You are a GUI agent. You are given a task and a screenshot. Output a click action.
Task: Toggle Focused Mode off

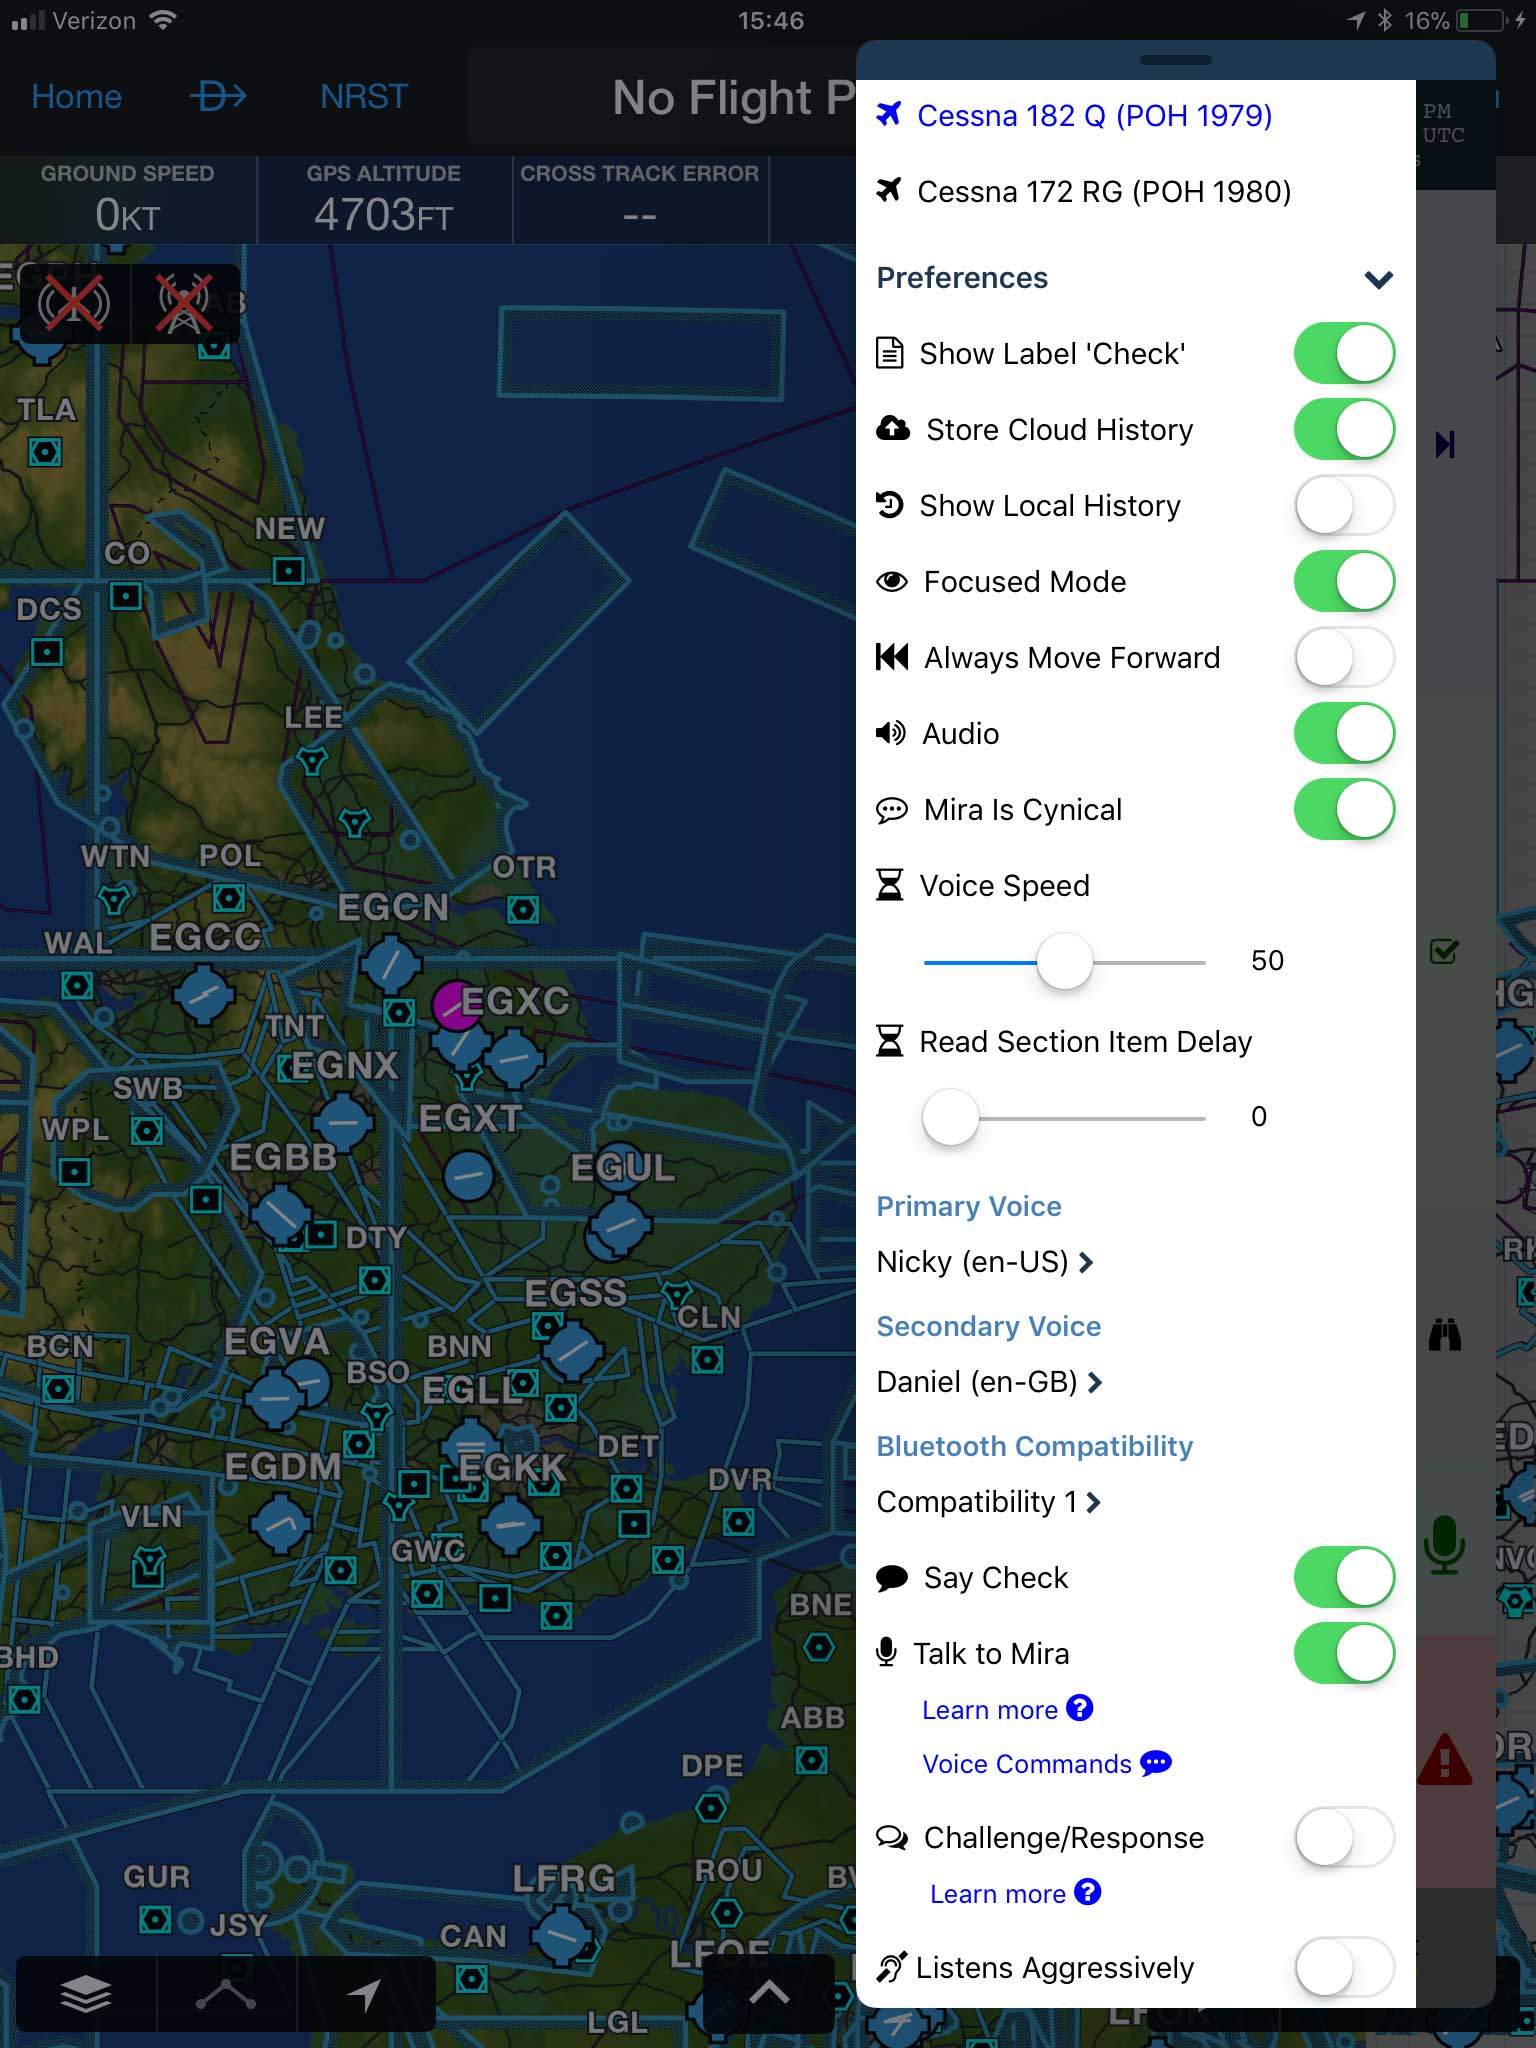[1344, 581]
